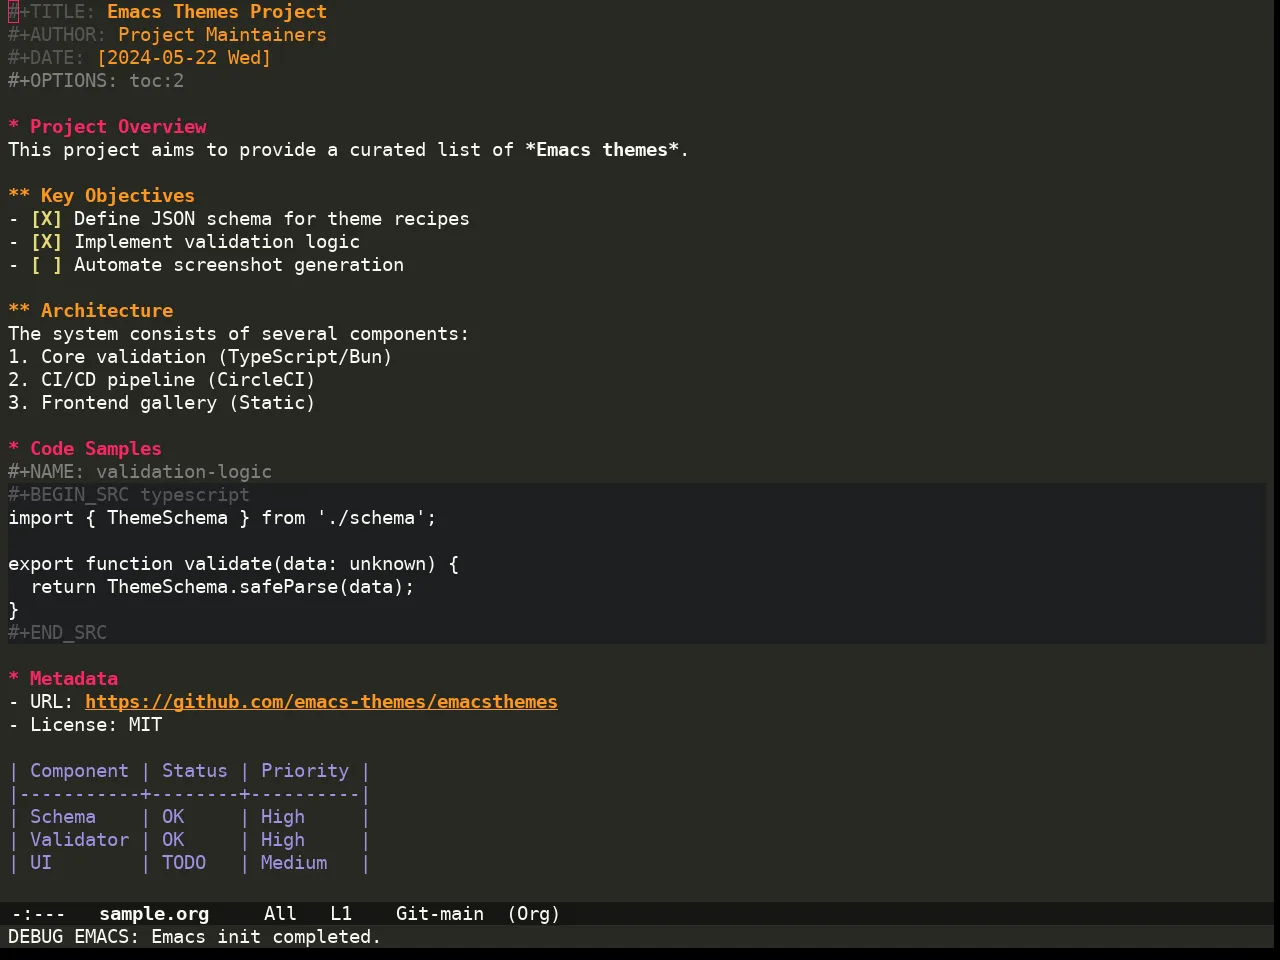The height and width of the screenshot is (960, 1280).
Task: Click the bold text '*Emacs themes*'
Action: [602, 150]
